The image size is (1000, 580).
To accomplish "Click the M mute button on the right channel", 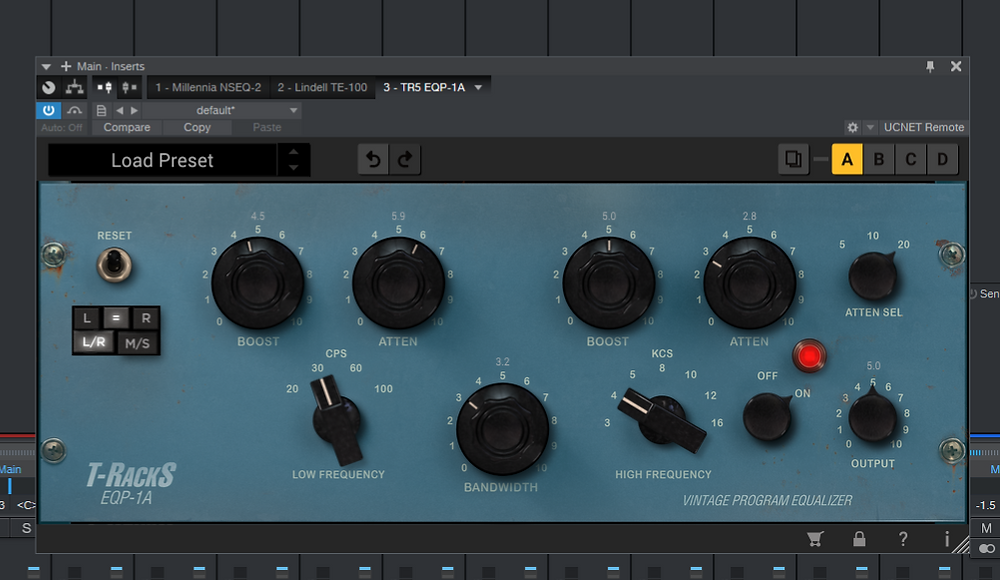I will [x=986, y=528].
